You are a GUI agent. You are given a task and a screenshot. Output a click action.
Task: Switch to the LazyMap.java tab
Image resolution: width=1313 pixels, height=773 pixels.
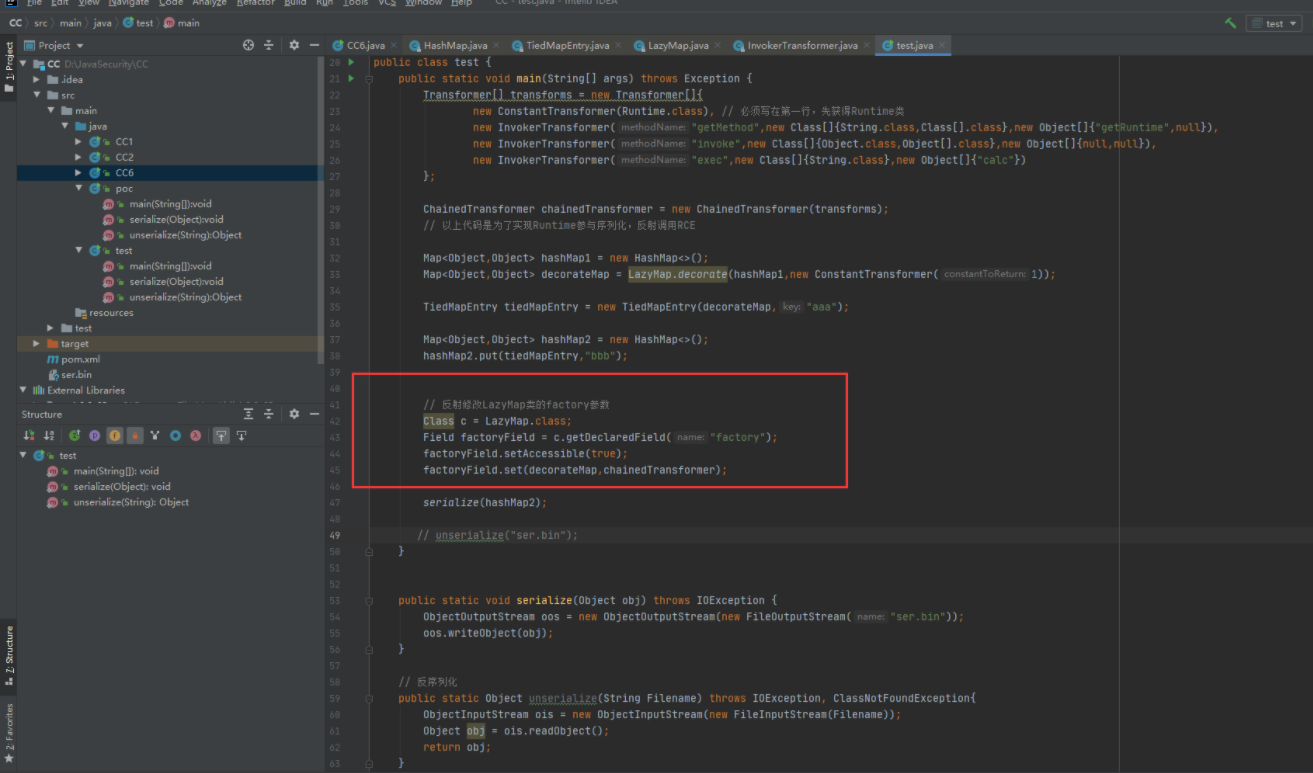678,45
